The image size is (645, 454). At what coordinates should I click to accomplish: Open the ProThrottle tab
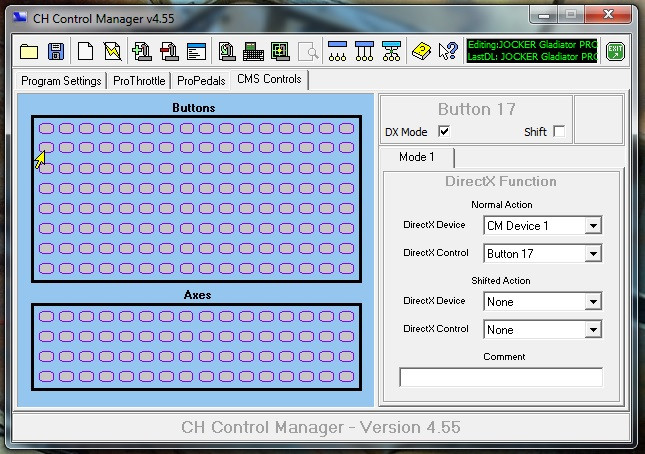(x=139, y=80)
